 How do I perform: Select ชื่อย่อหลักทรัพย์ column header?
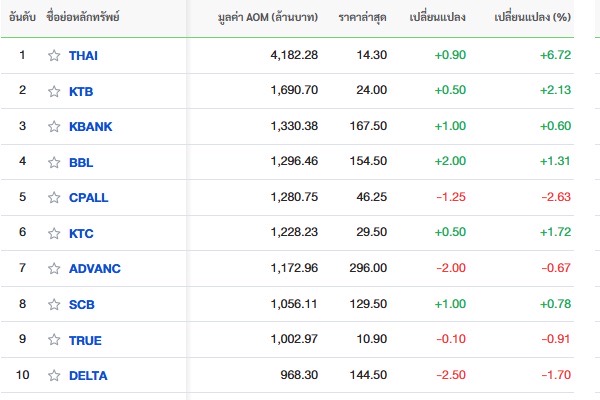click(83, 17)
